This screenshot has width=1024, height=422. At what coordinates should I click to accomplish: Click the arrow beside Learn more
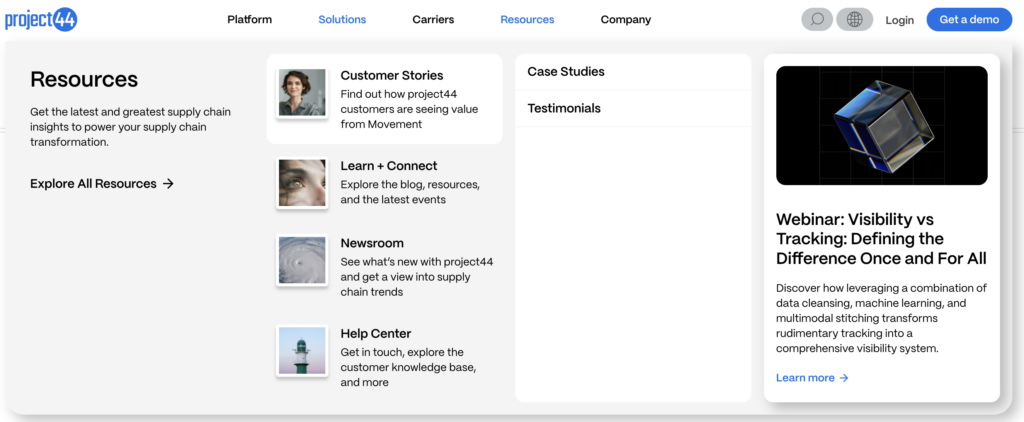pos(844,378)
